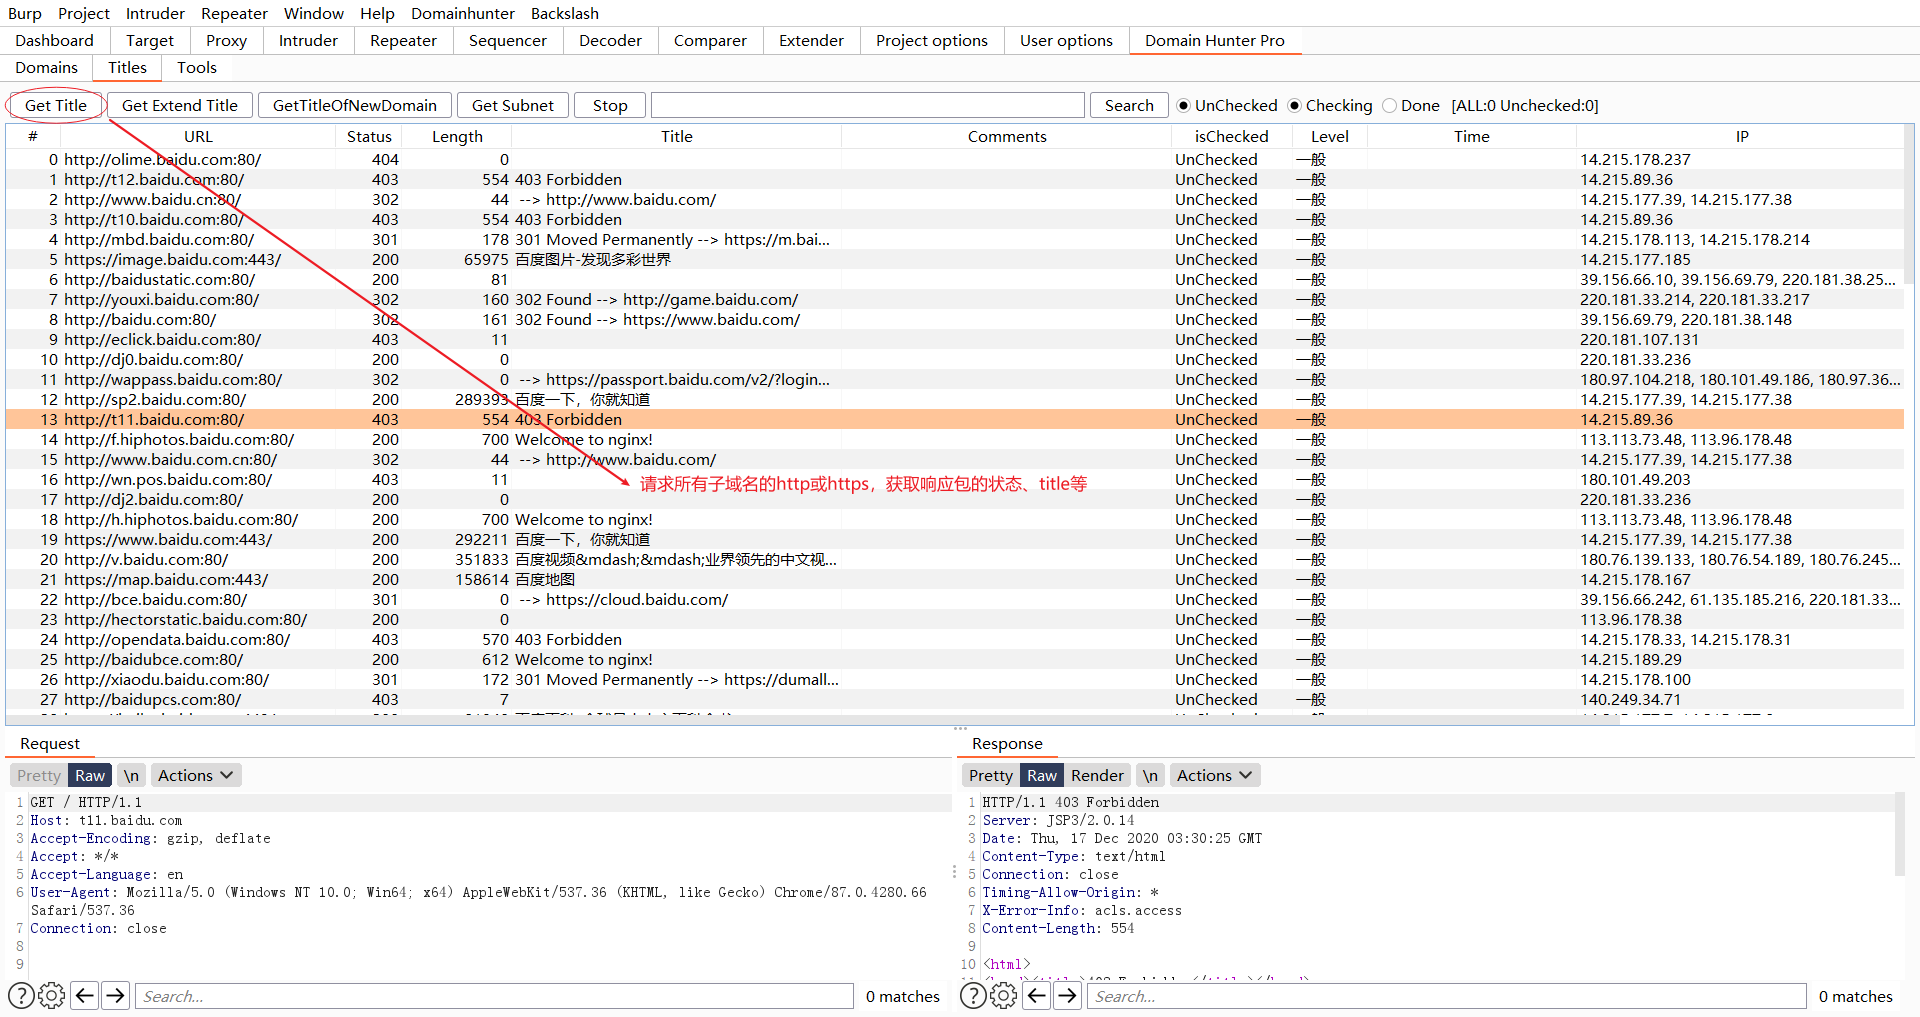1920x1017 pixels.
Task: Switch Request view to Raw
Action: click(x=90, y=775)
